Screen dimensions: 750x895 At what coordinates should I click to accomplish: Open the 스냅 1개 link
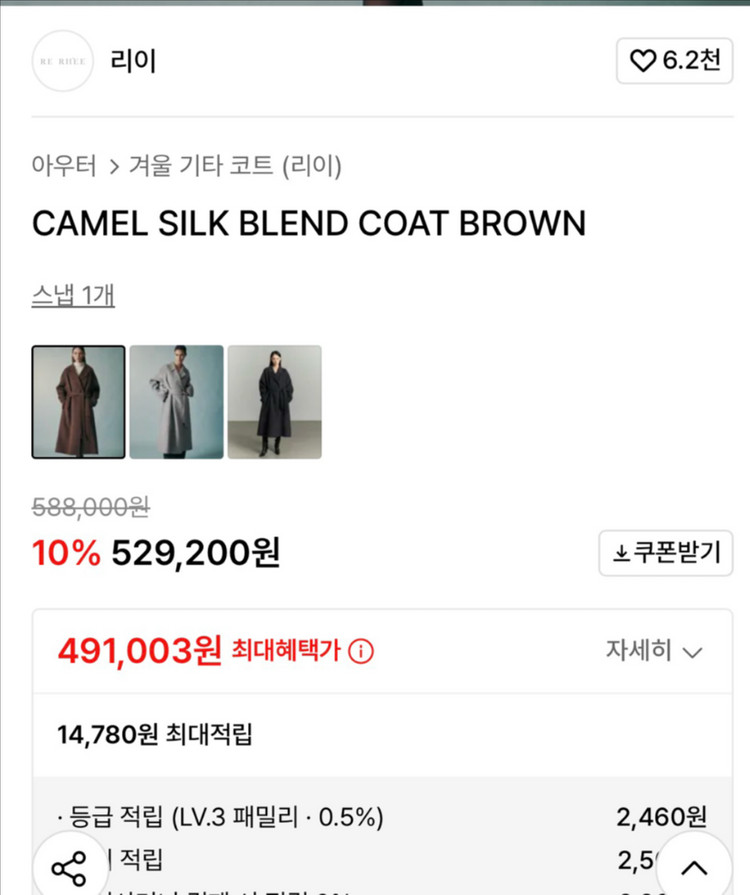coord(73,296)
